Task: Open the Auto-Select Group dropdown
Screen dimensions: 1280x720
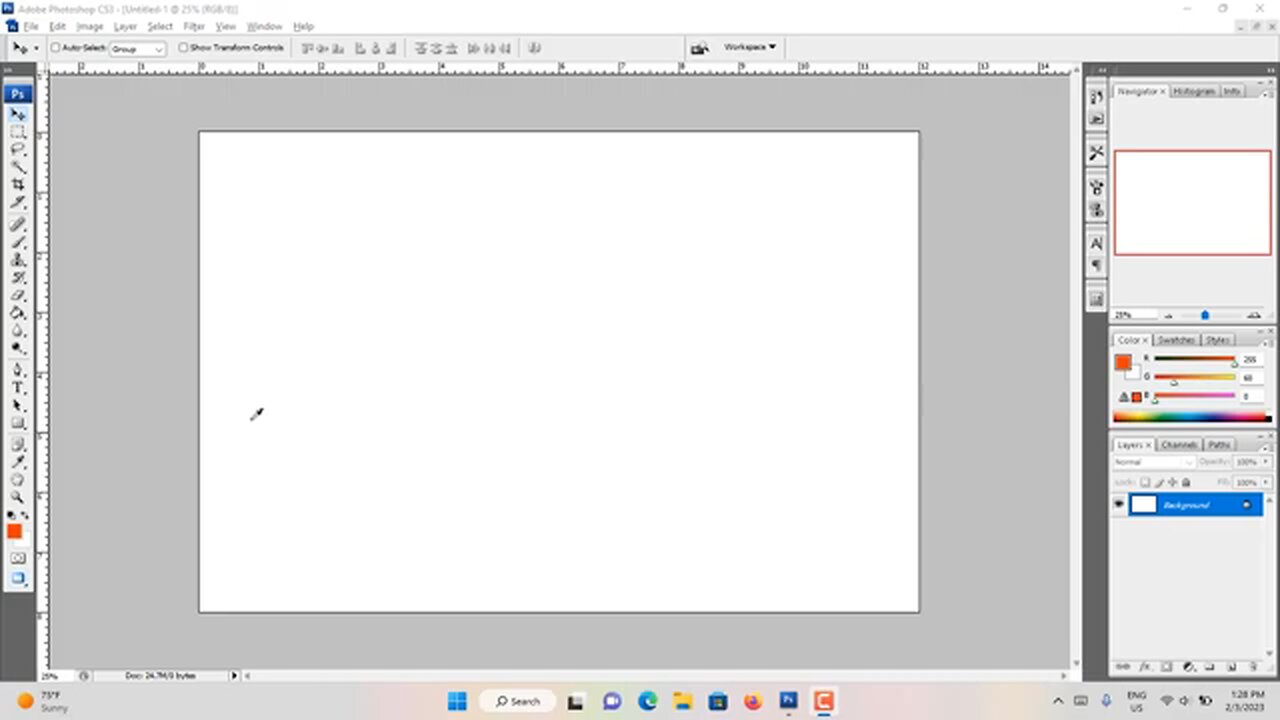Action: 138,48
